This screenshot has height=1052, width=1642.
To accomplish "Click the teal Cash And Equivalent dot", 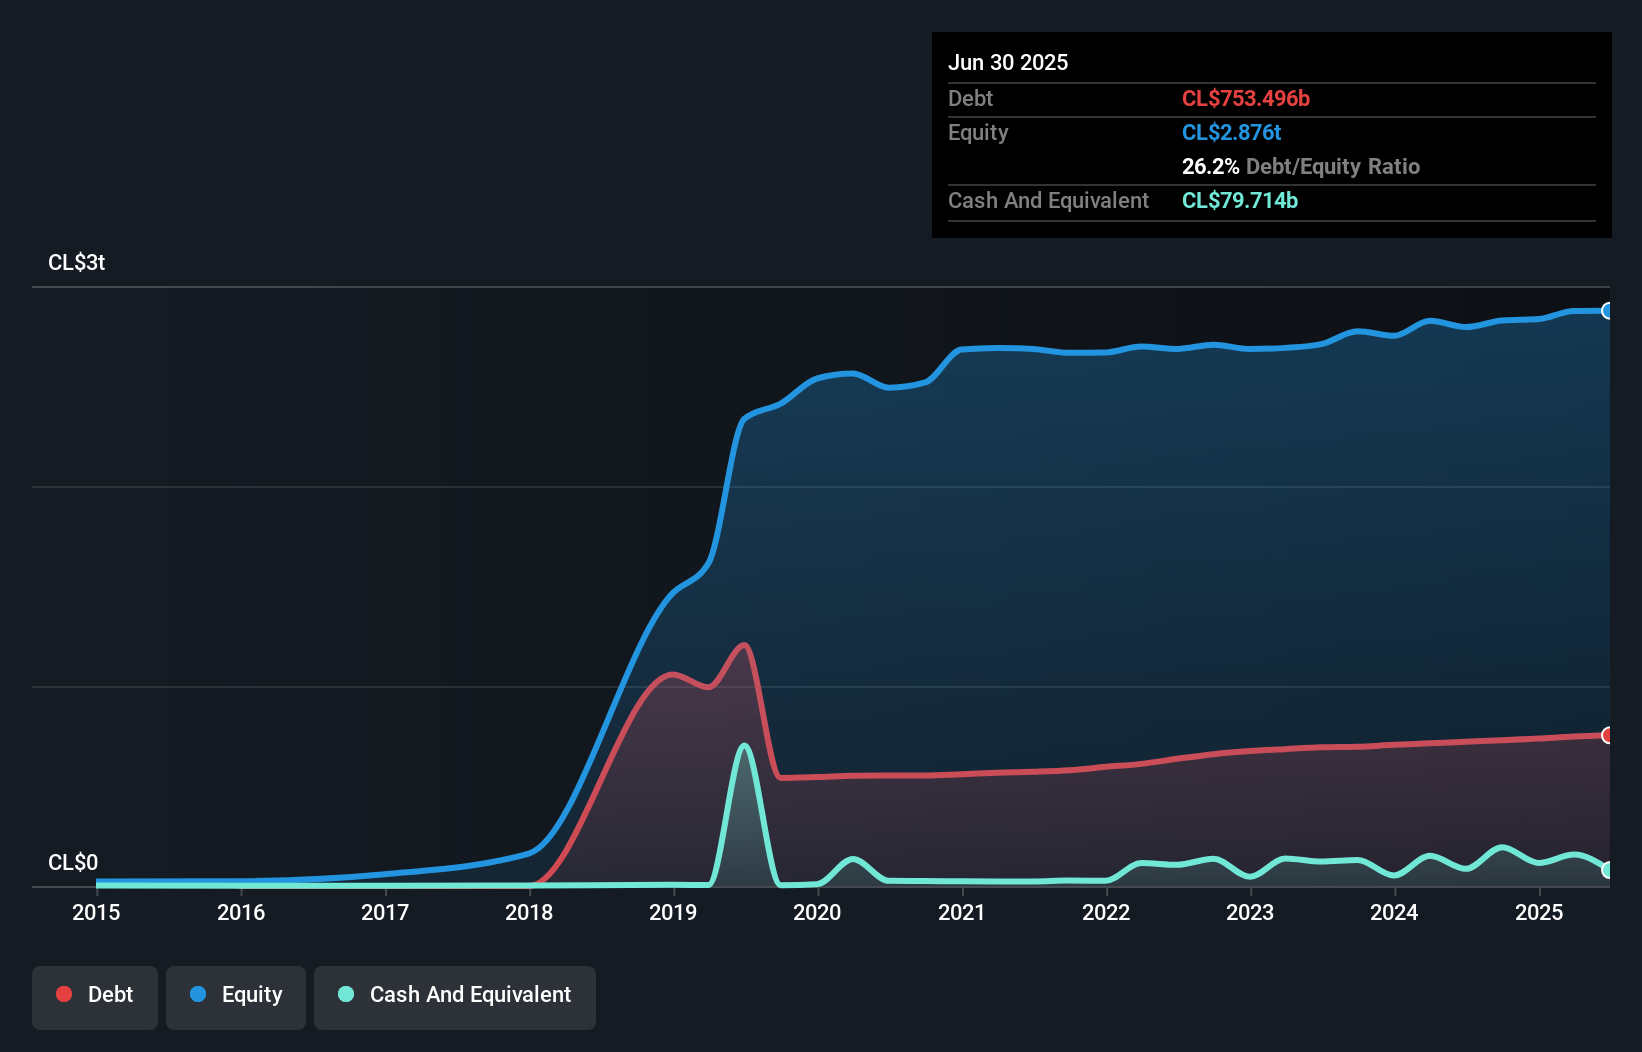I will coord(346,994).
